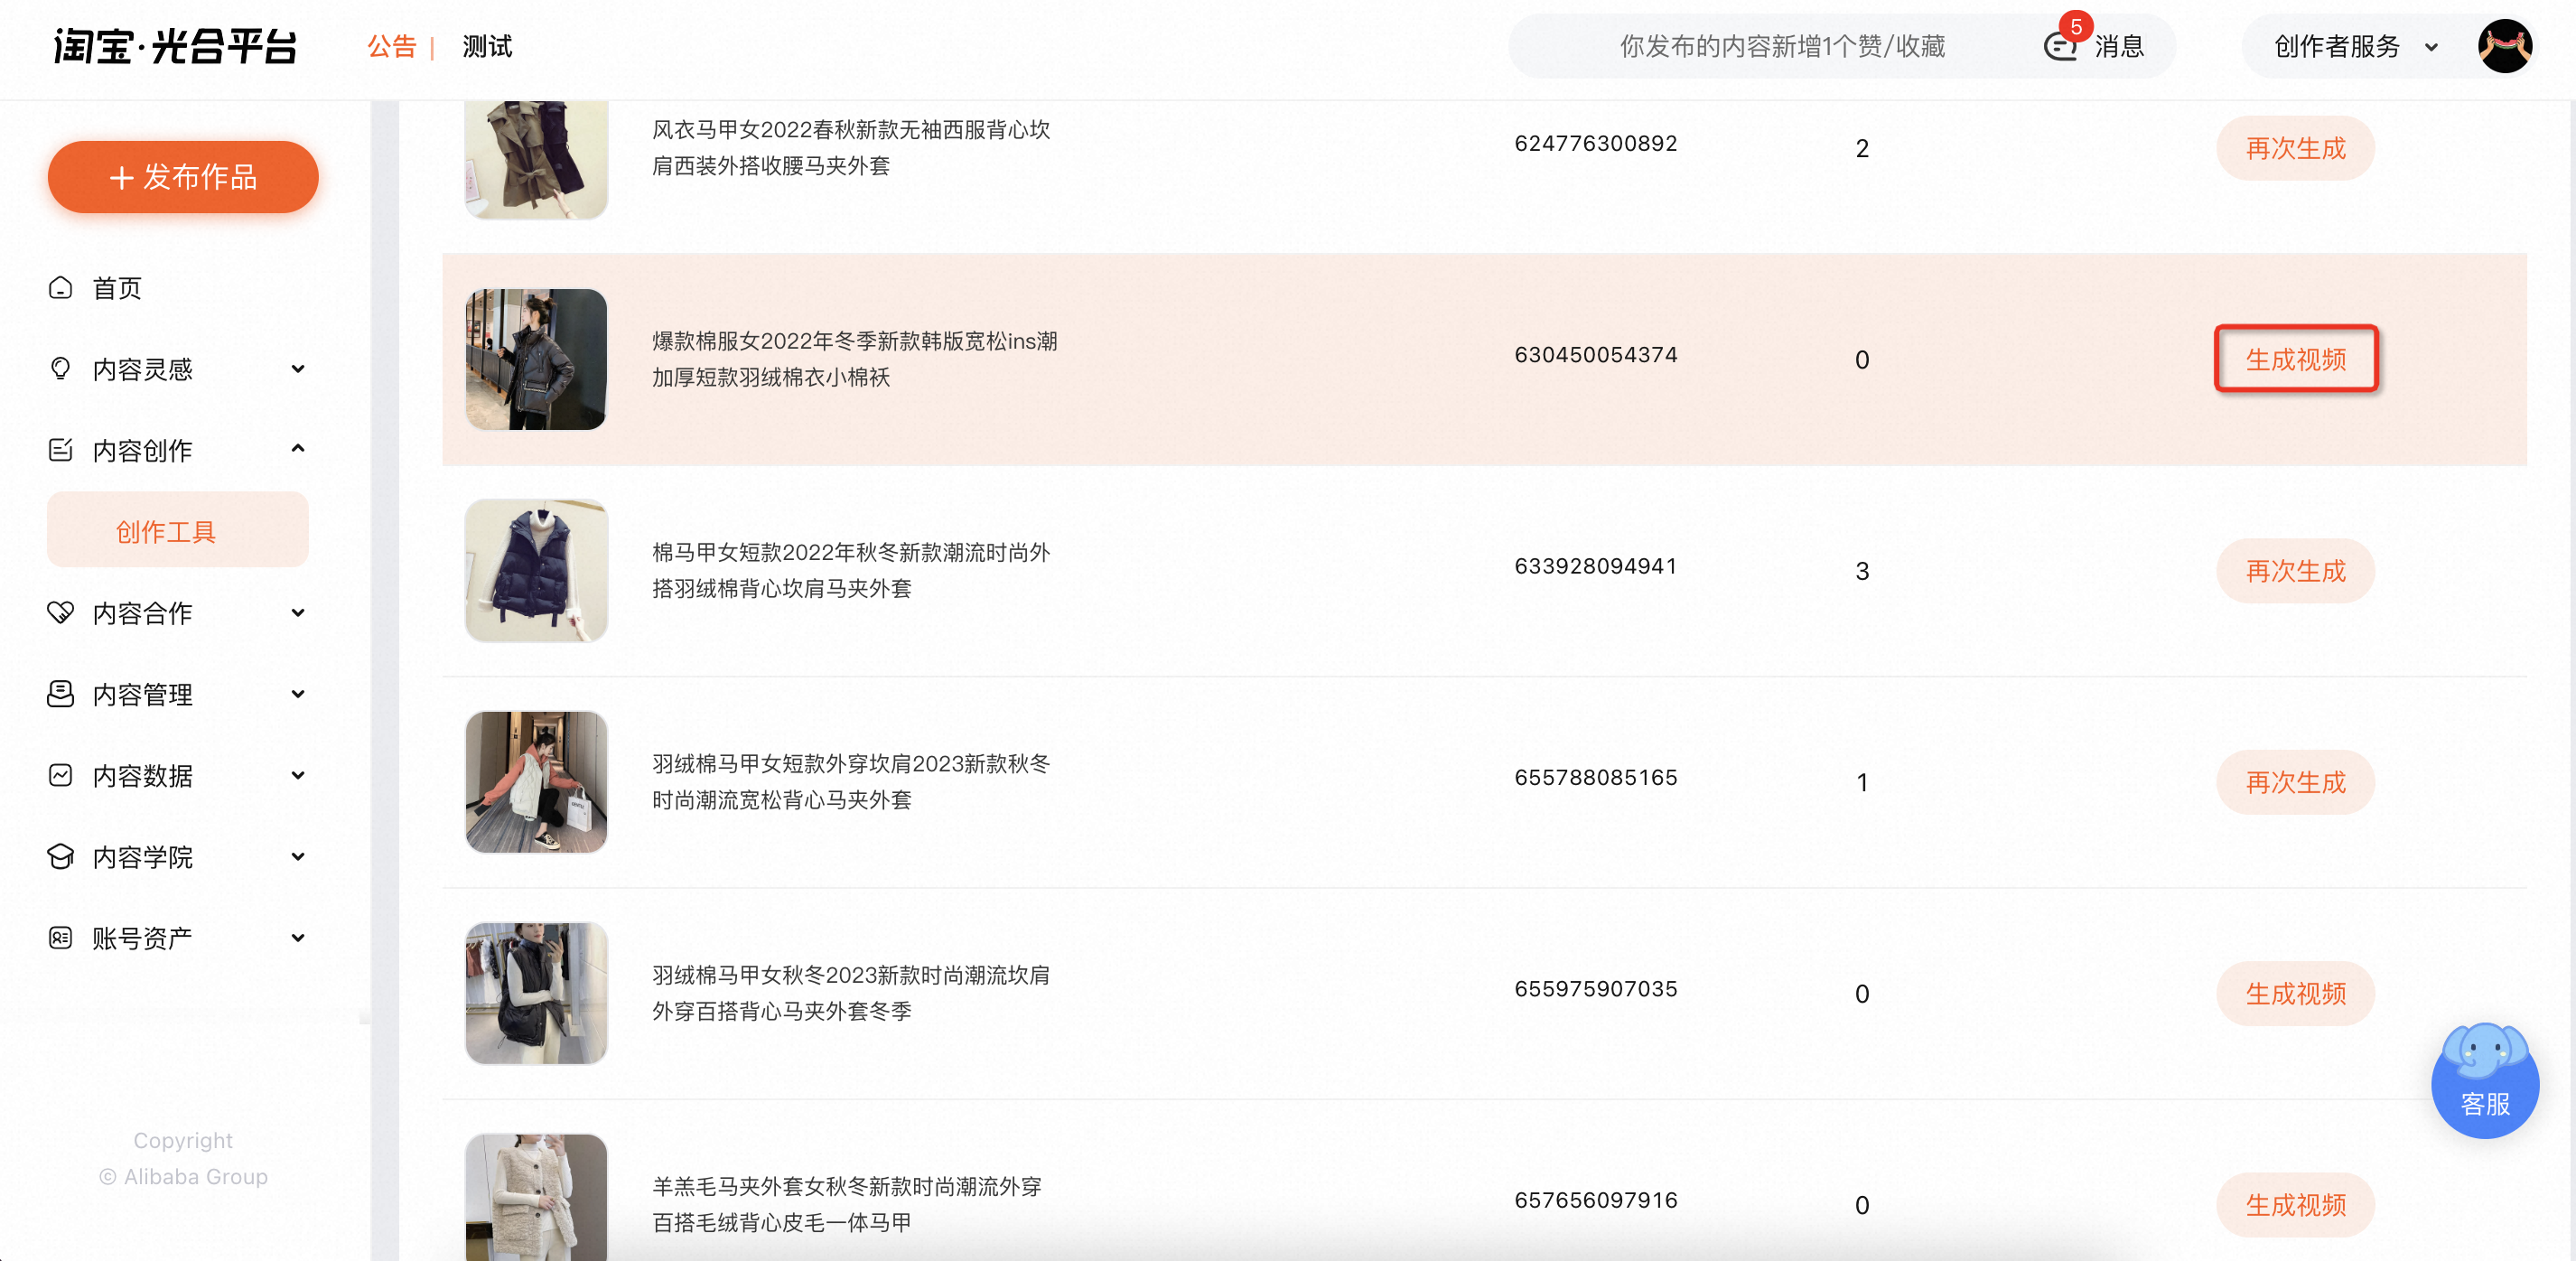Expand the 账号资产 chevron
2576x1261 pixels.
click(x=298, y=938)
